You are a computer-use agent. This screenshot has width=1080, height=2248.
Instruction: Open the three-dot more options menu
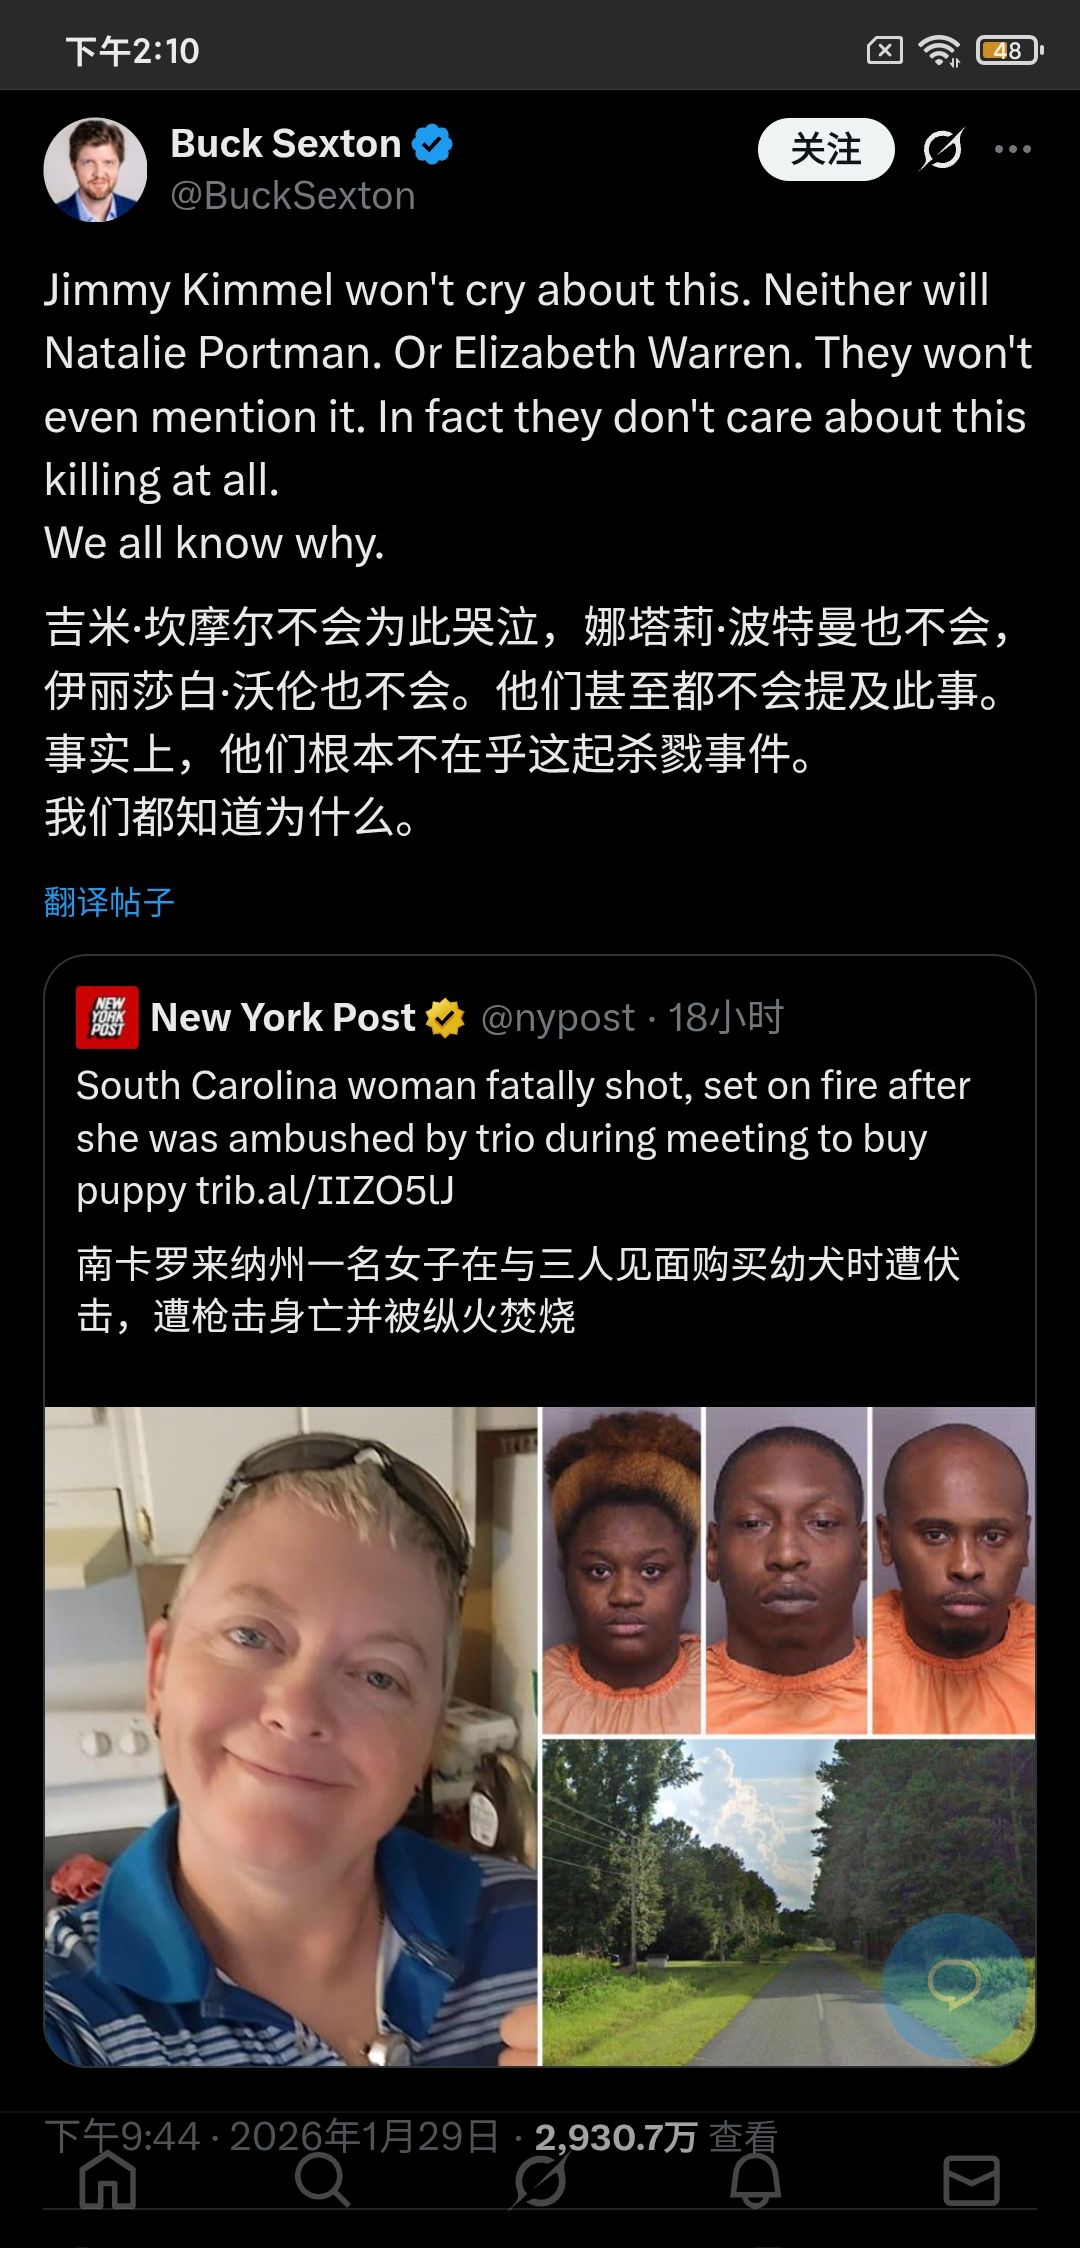[x=1012, y=150]
